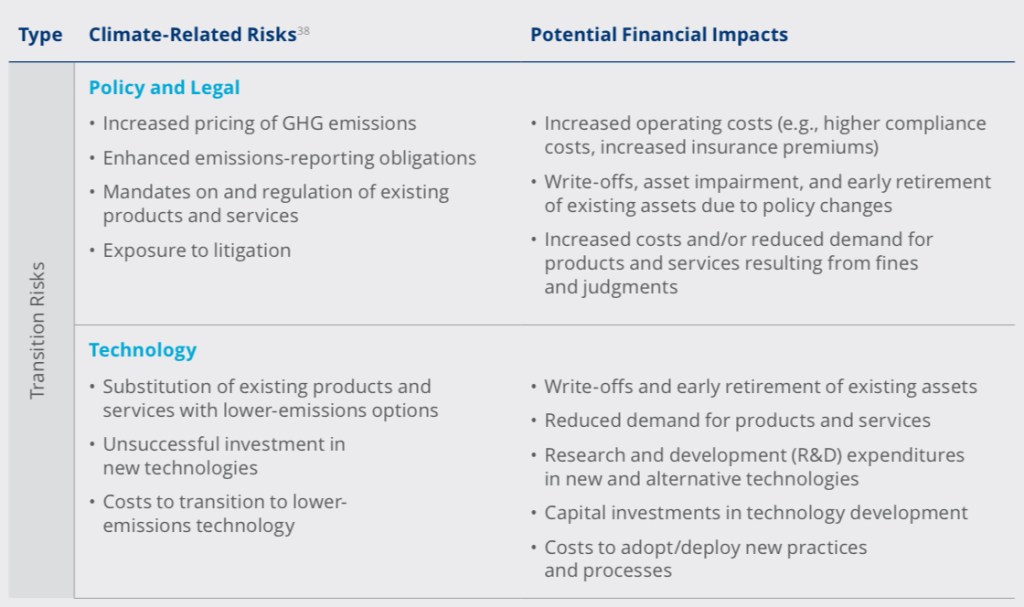Click "Increased pricing of GHG emissions" bullet
Image resolution: width=1024 pixels, height=607 pixels.
pyautogui.click(x=259, y=124)
